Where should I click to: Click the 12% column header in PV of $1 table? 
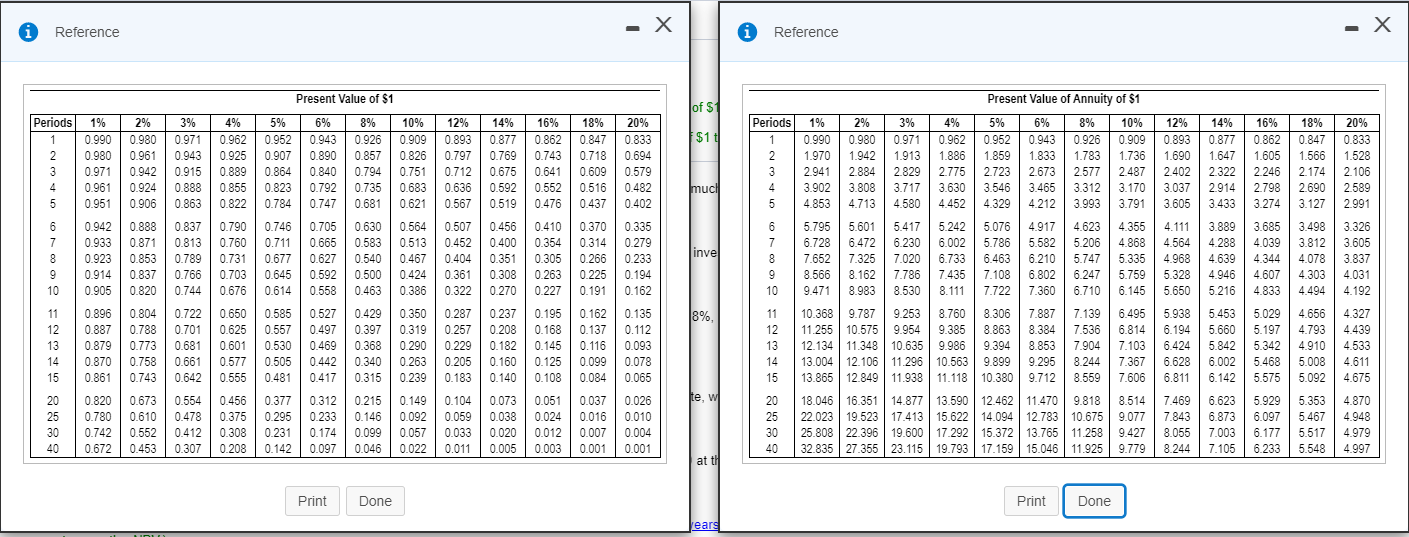point(457,123)
